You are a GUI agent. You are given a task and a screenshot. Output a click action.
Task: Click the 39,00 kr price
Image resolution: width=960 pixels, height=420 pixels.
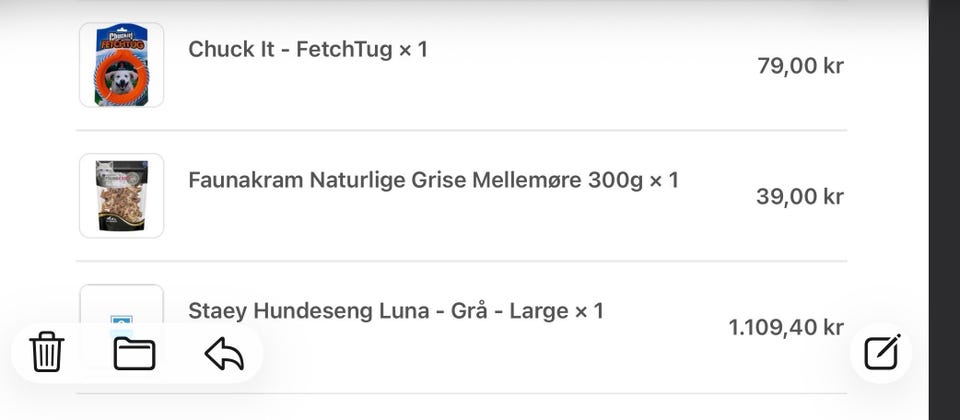[800, 197]
